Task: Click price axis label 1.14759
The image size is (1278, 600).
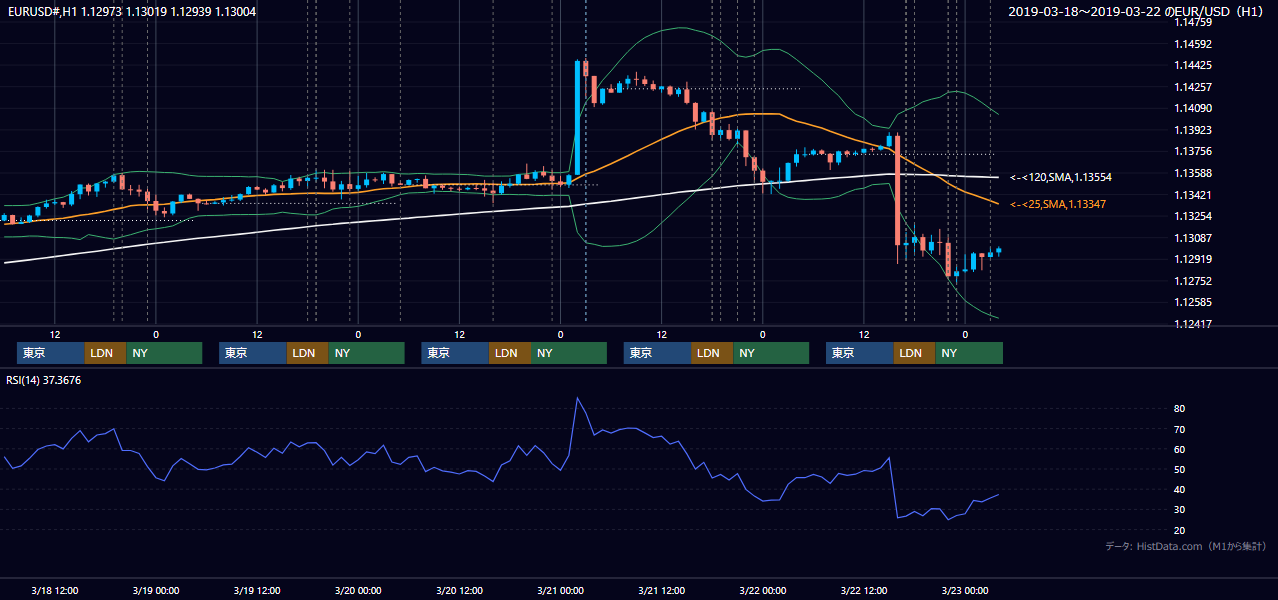Action: [1192, 22]
